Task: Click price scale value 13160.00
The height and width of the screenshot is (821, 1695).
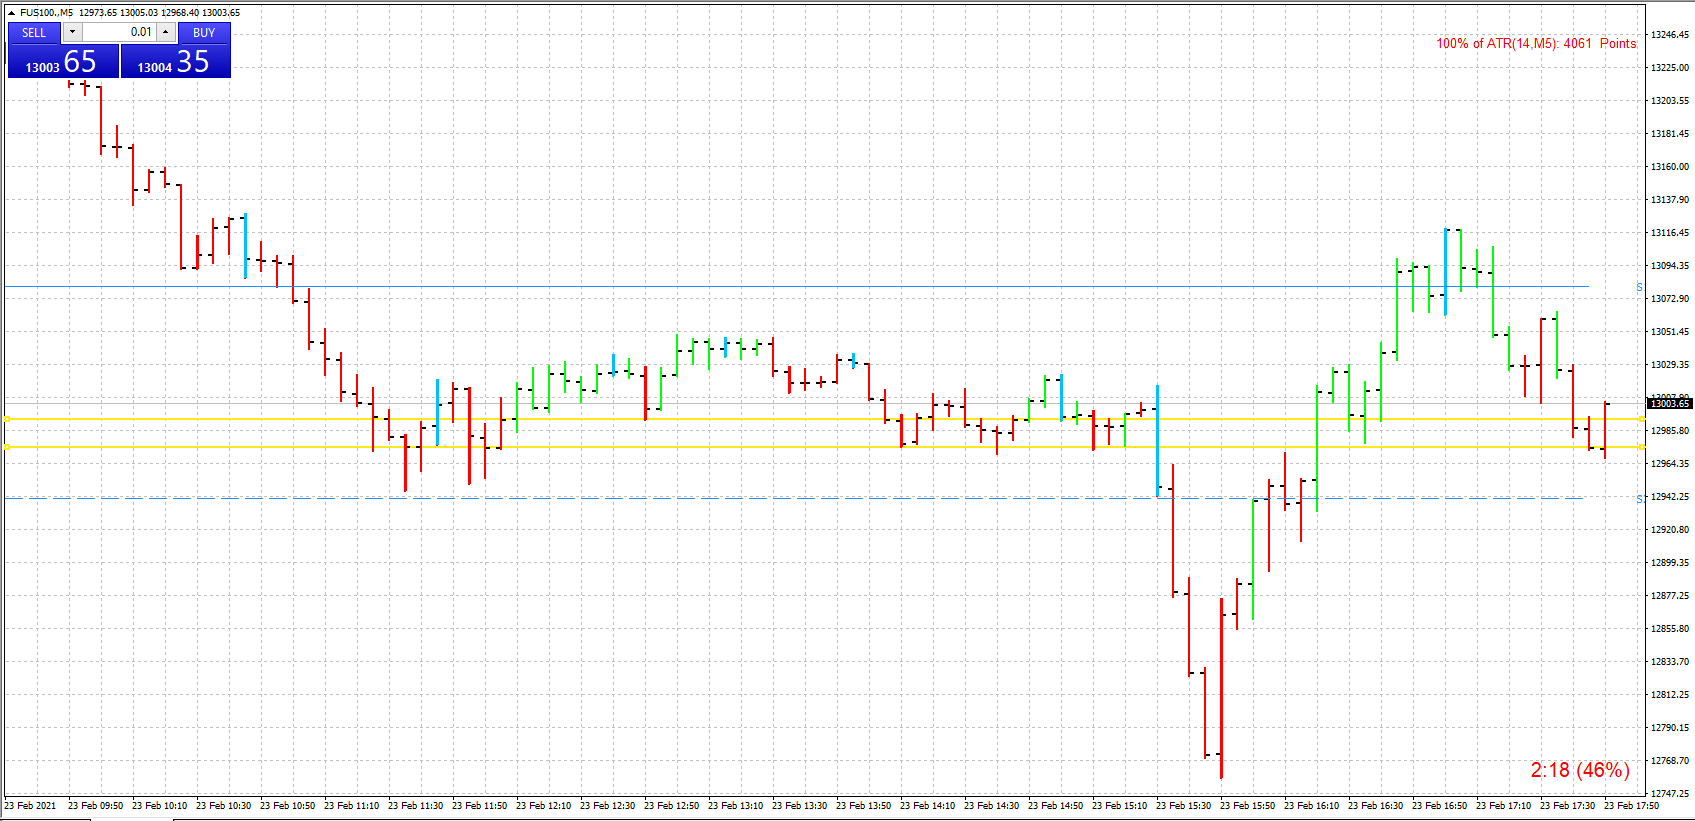Action: [1670, 167]
